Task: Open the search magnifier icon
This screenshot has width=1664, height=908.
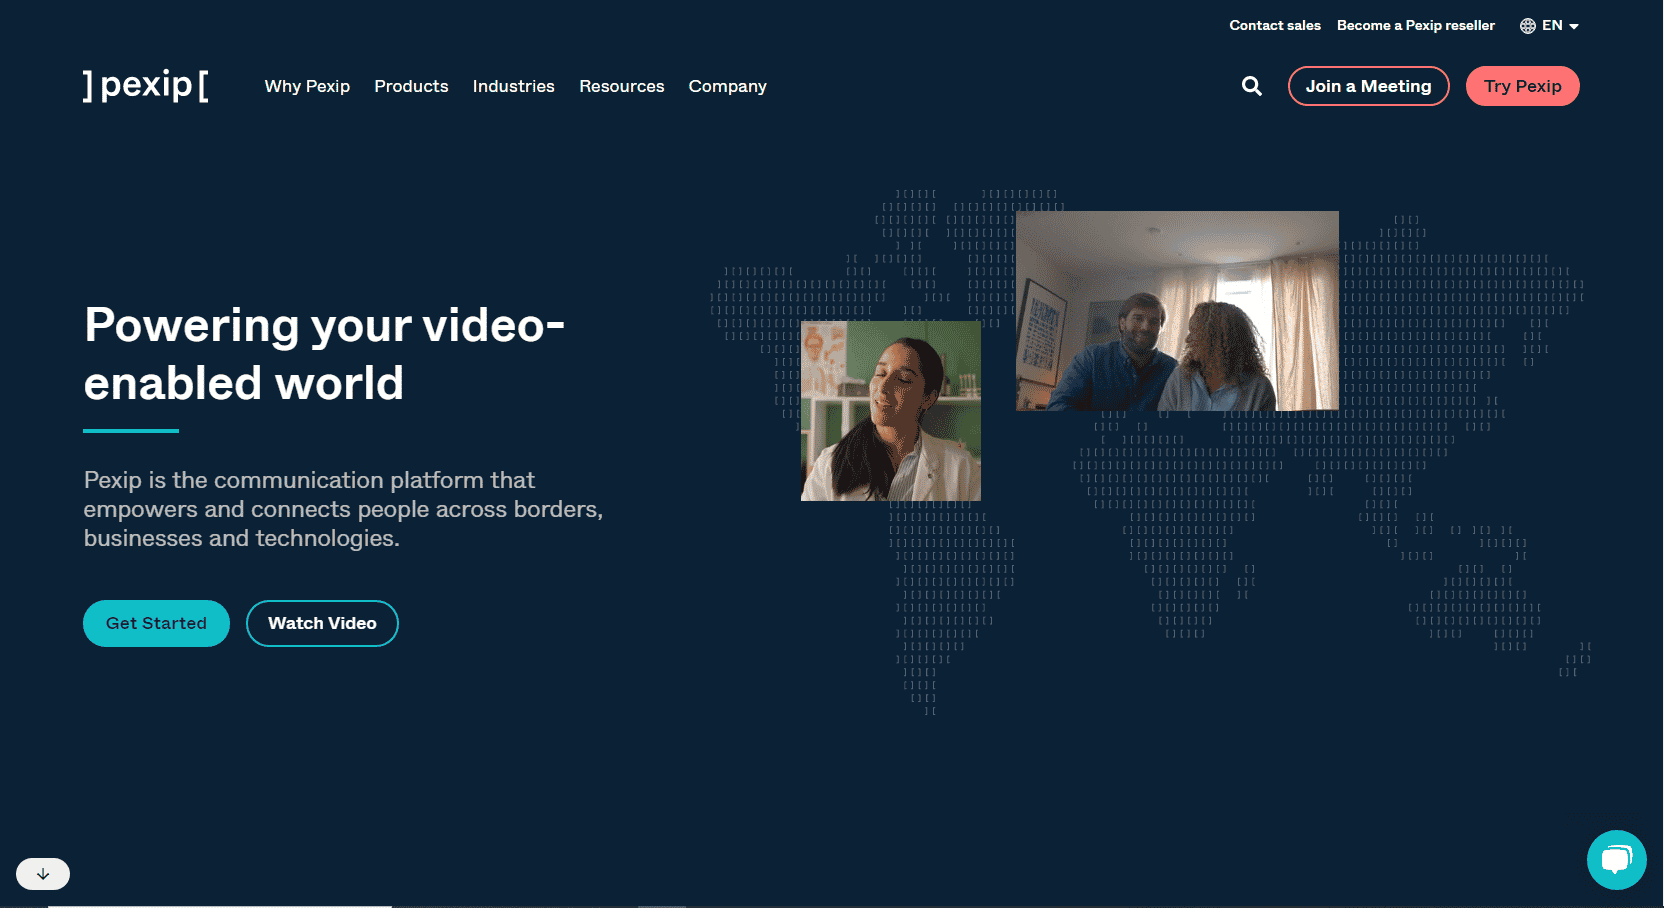Action: pyautogui.click(x=1251, y=86)
